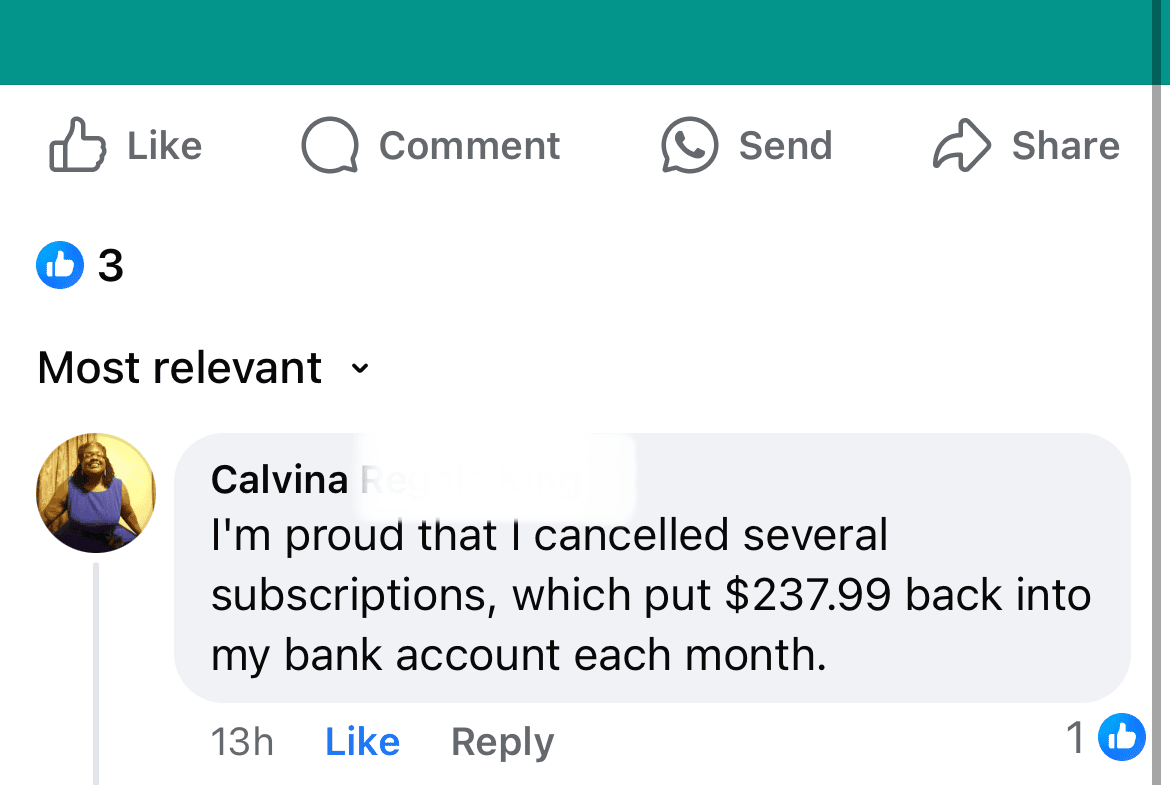The height and width of the screenshot is (785, 1170).
Task: Click the Send text label
Action: pos(786,146)
